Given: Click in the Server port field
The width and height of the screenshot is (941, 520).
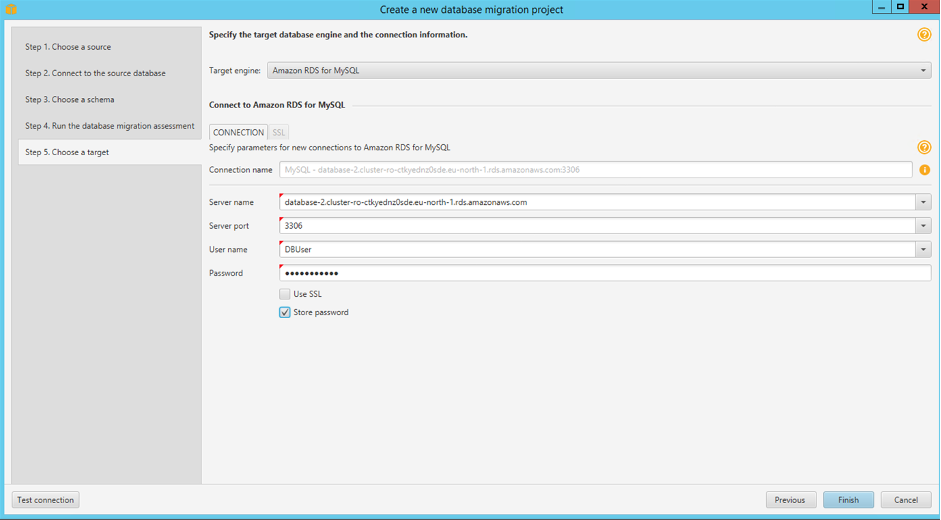Looking at the screenshot, I should click(x=597, y=226).
